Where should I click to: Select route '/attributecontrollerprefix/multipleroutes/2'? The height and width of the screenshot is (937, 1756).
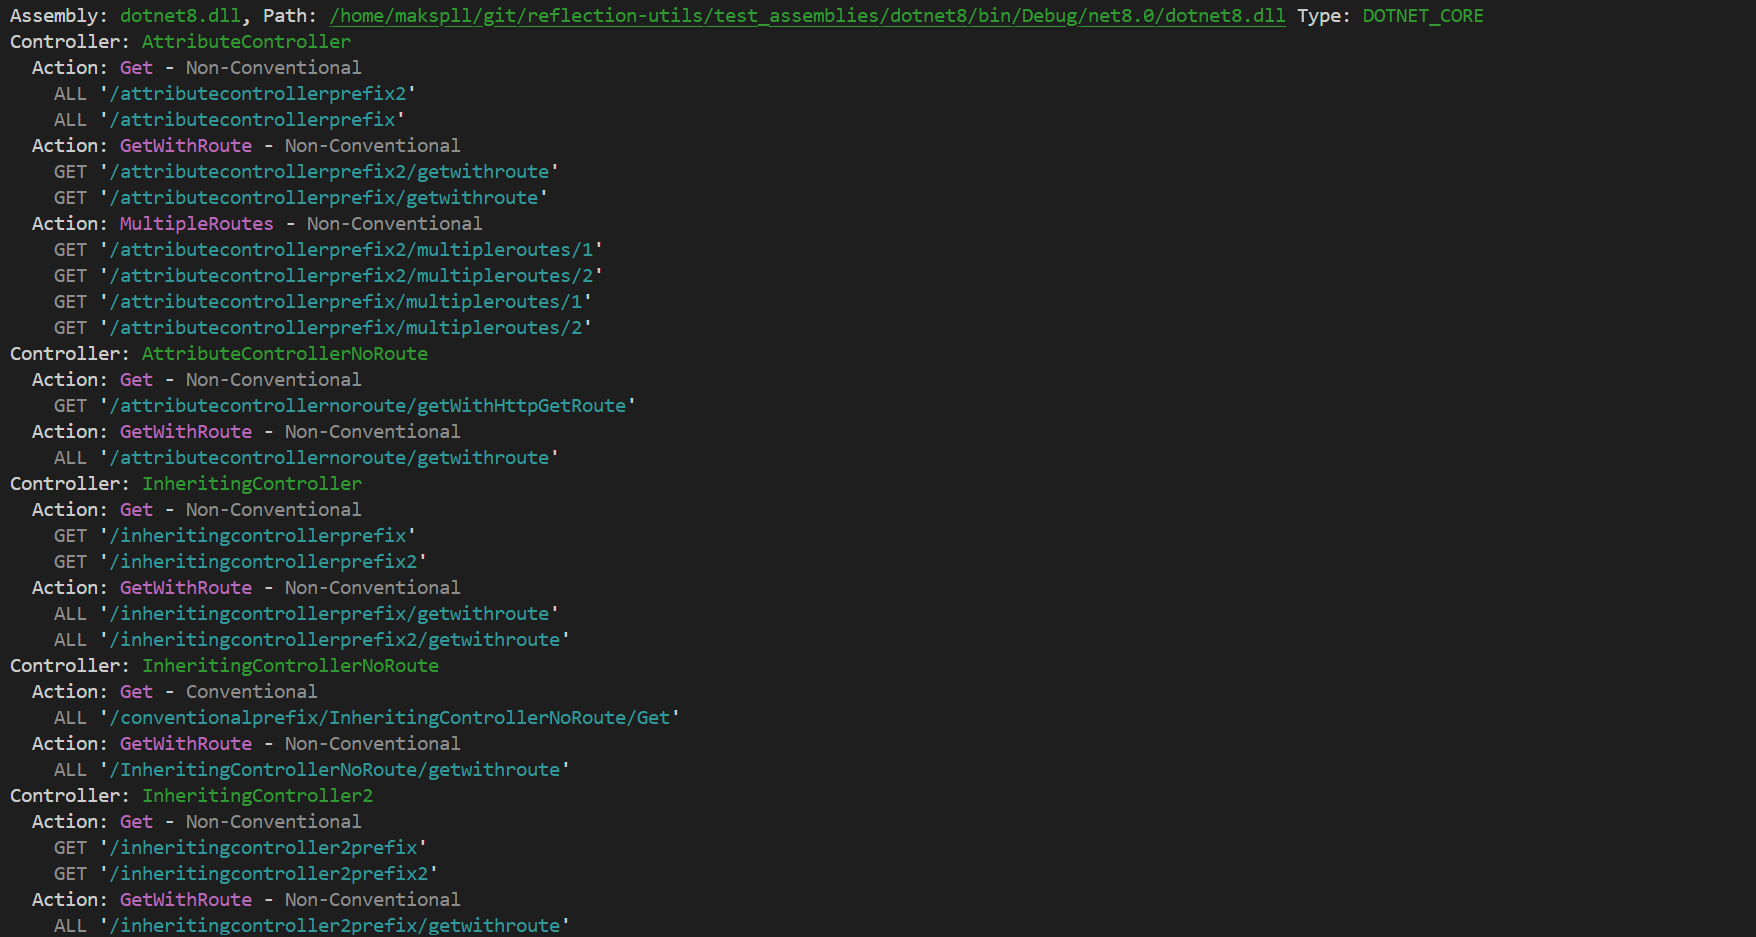pos(346,328)
